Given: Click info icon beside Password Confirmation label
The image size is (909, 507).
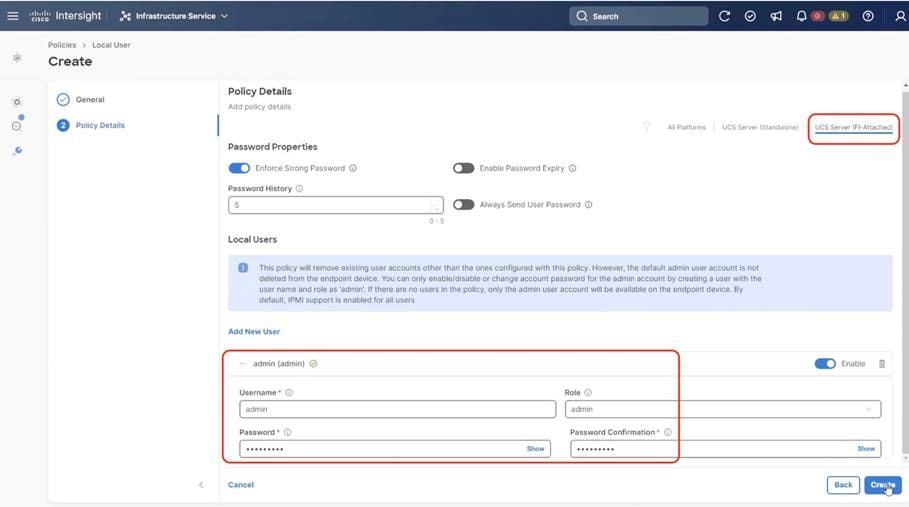Looking at the screenshot, I should point(668,432).
